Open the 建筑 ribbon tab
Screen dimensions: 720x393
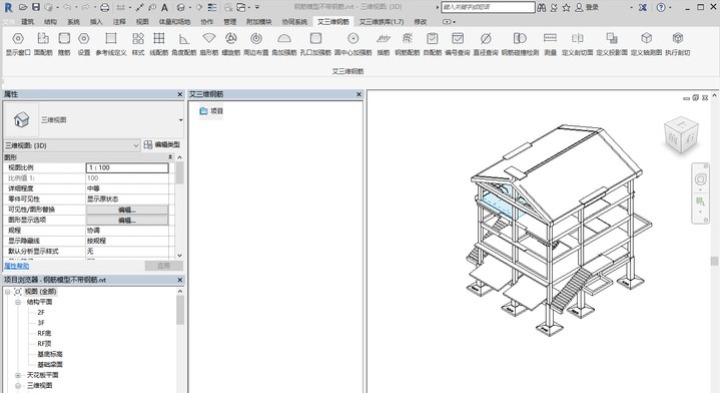click(28, 22)
